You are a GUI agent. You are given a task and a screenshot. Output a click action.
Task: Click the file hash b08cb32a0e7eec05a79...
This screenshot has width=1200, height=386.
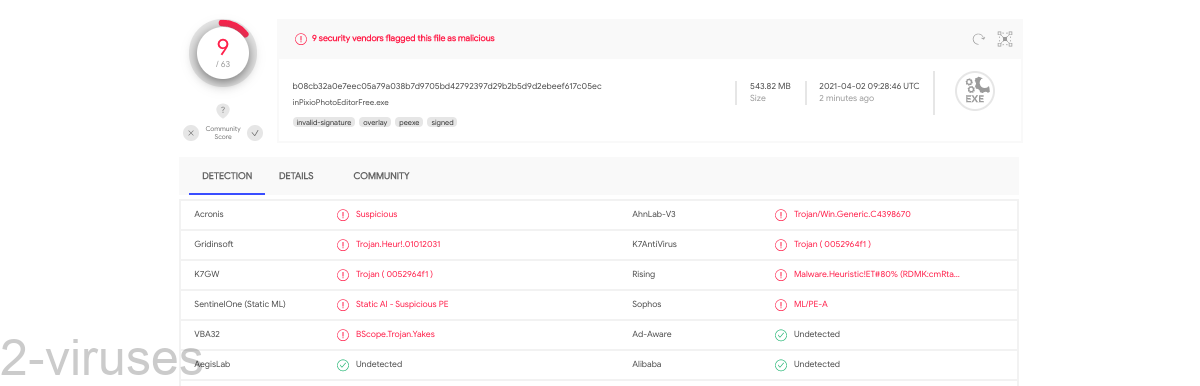[447, 86]
